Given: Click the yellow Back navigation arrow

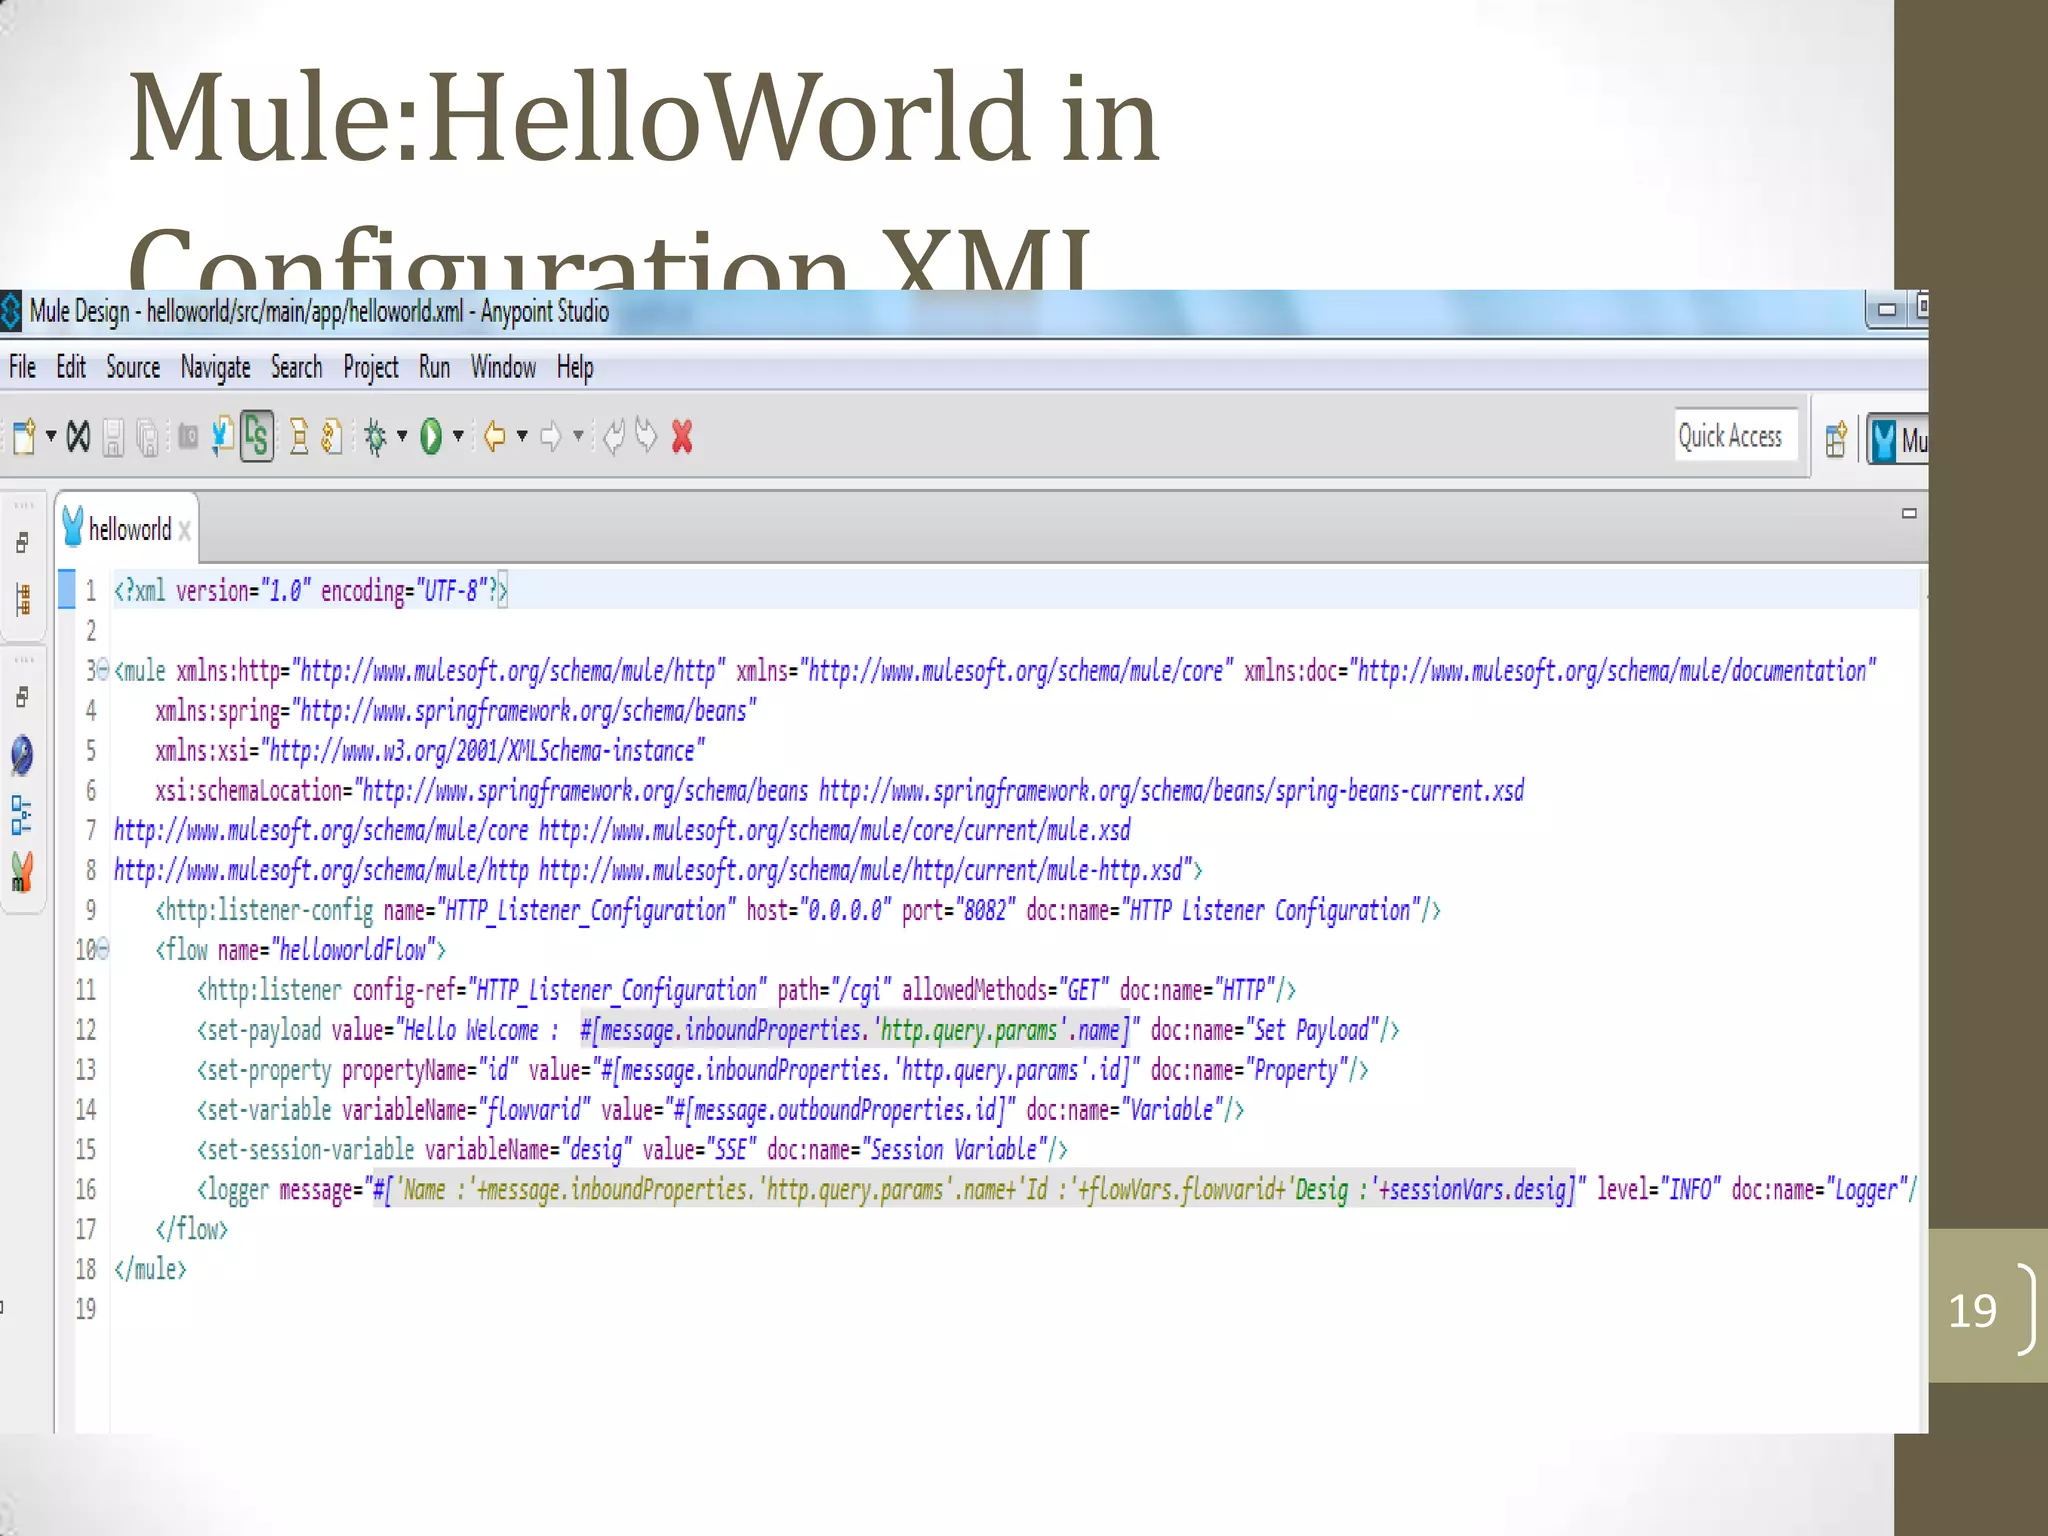Looking at the screenshot, I should [495, 437].
